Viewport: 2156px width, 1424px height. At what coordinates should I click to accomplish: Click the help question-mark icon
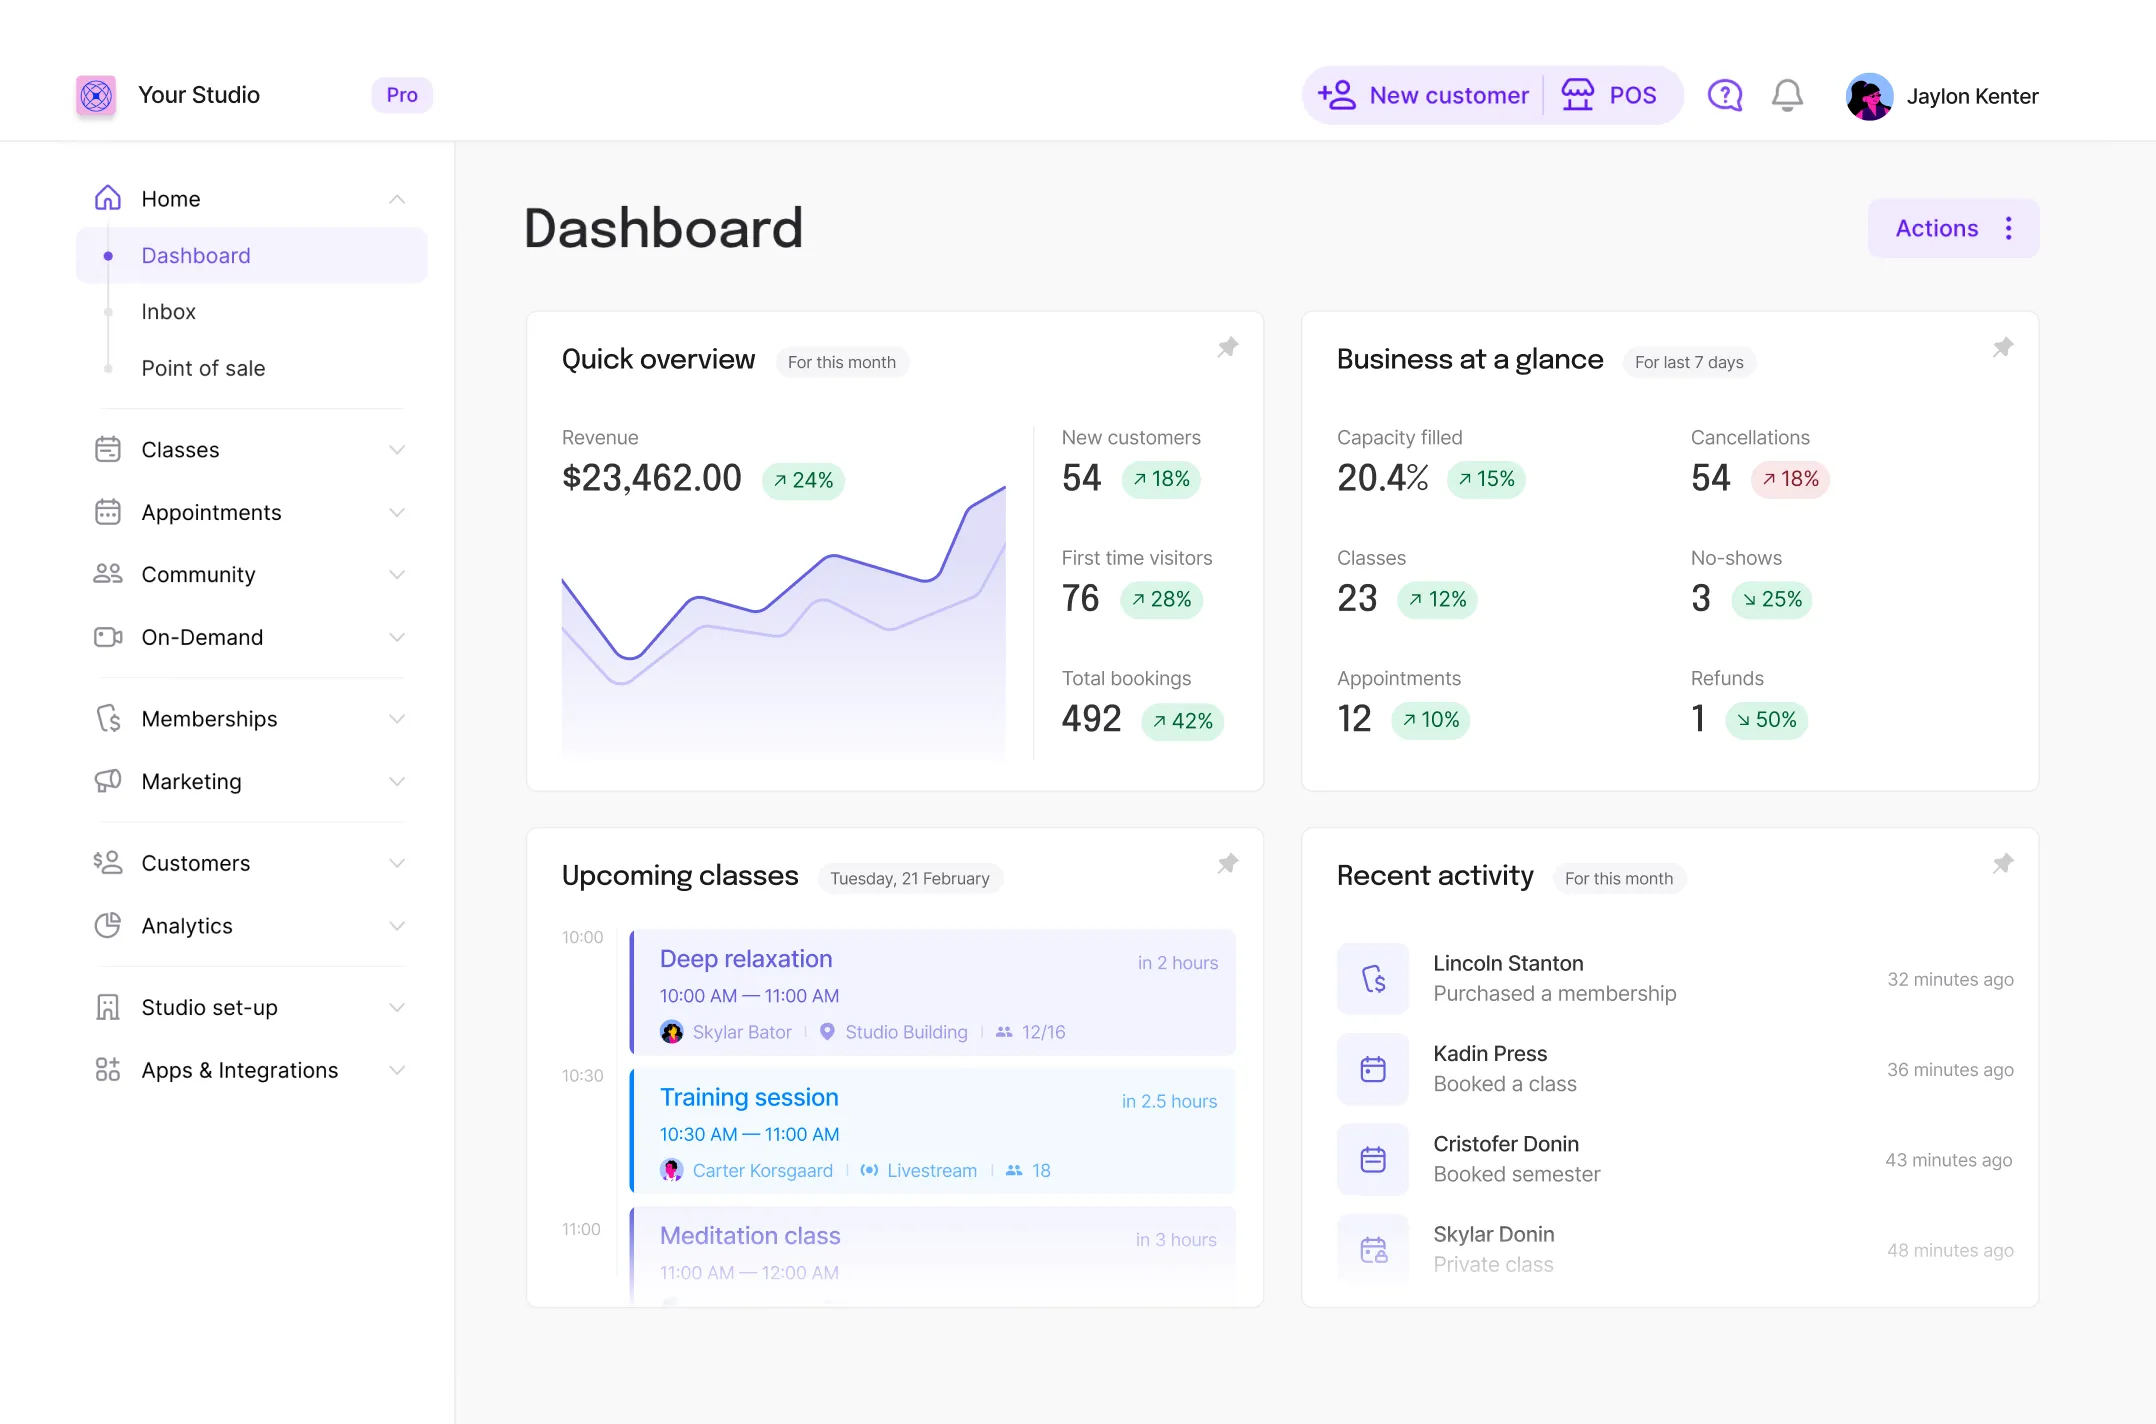click(x=1725, y=96)
